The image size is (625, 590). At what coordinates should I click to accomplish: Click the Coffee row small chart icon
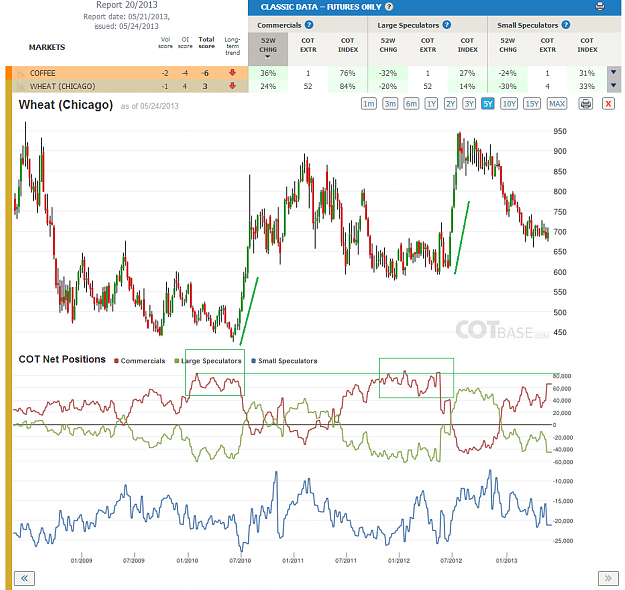[x=21, y=73]
